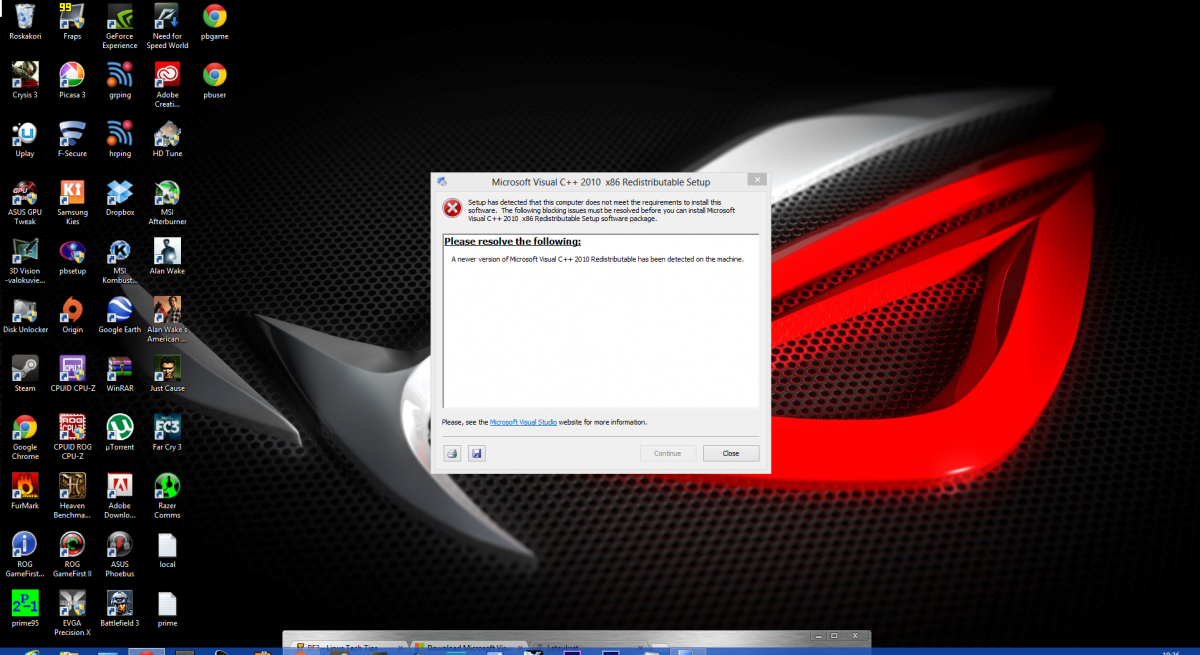The height and width of the screenshot is (655, 1200).
Task: Select the Steam desktop shortcut
Action: (x=25, y=375)
